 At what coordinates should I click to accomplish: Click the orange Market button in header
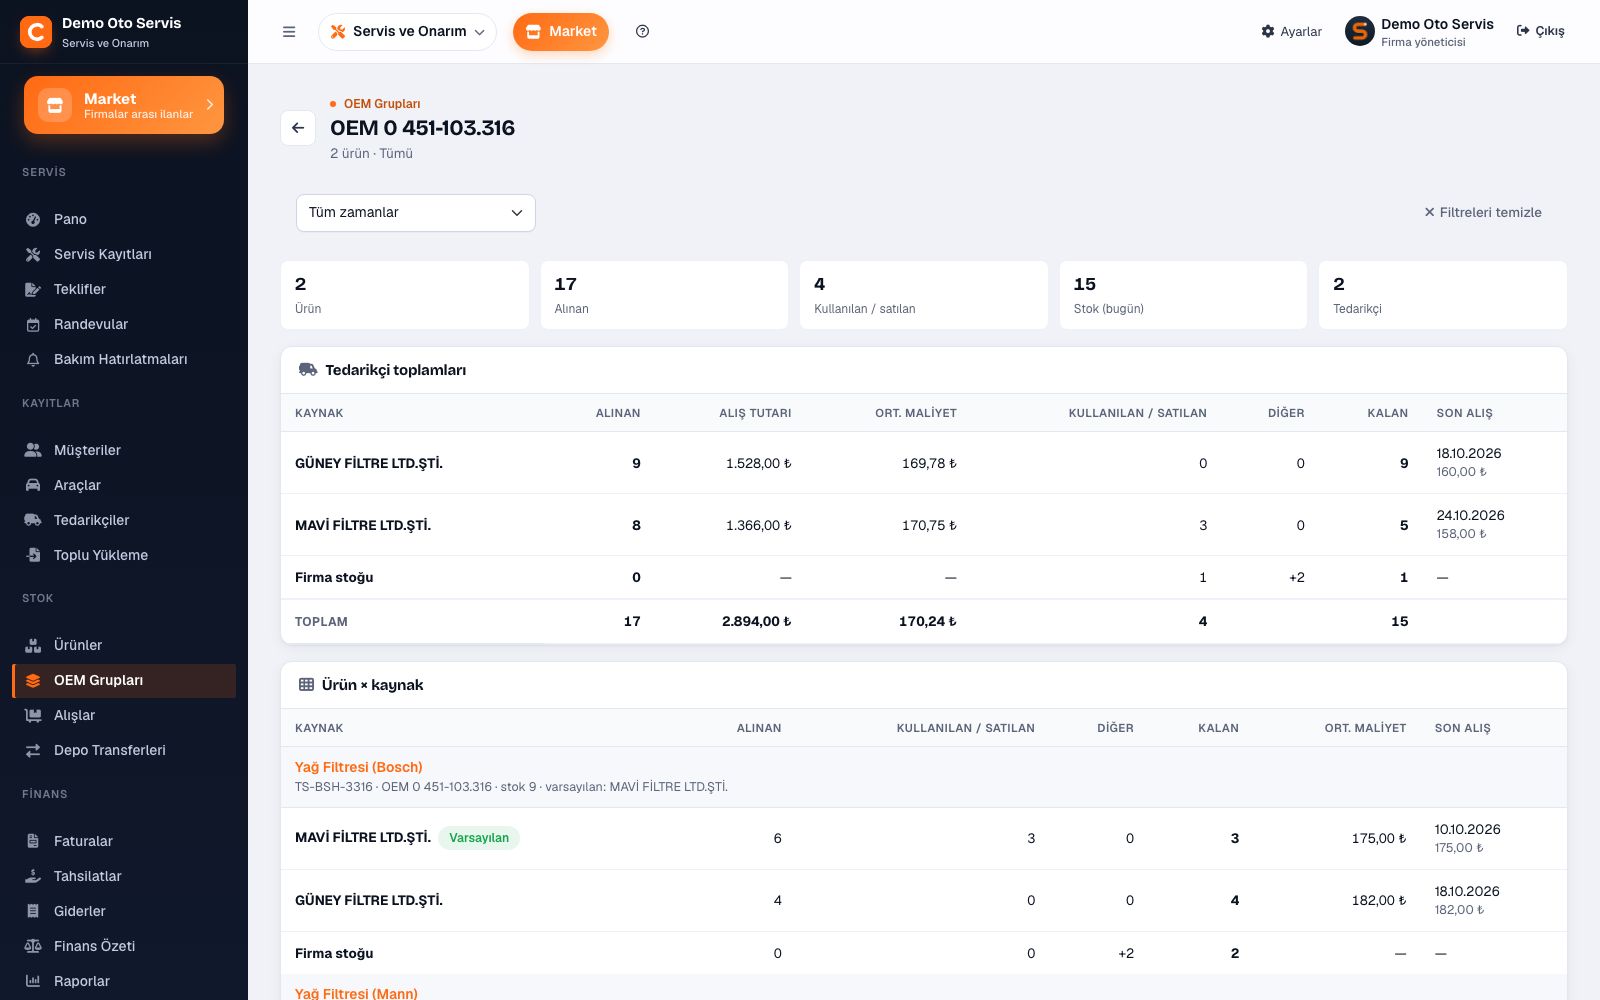pyautogui.click(x=561, y=32)
